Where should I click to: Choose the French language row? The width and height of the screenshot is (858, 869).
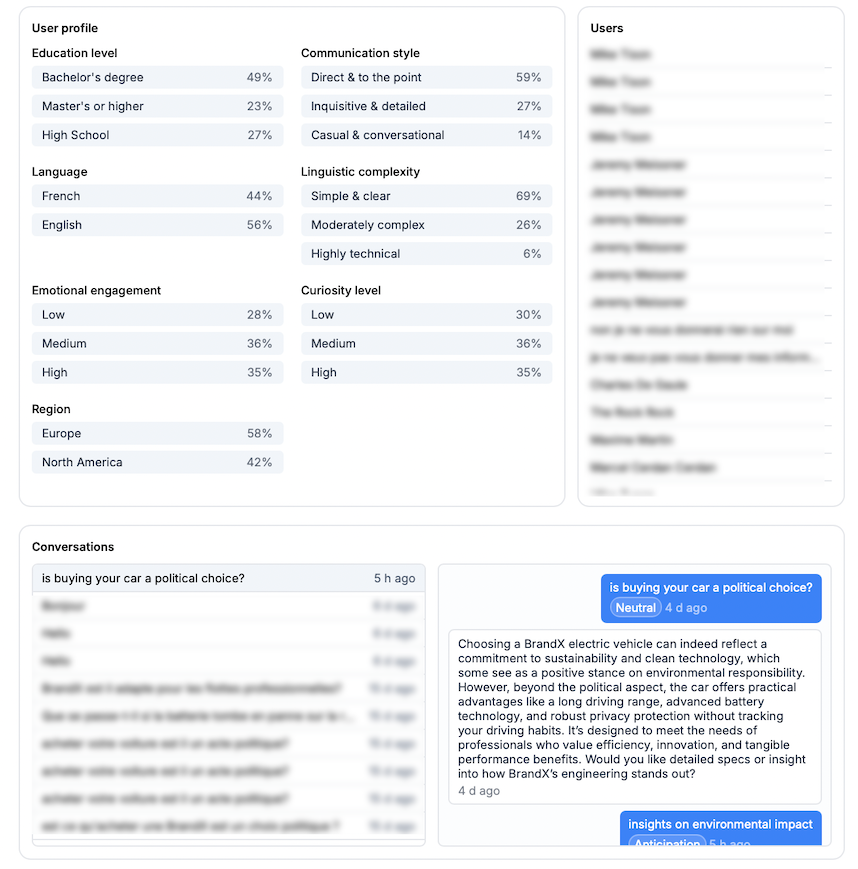pyautogui.click(x=157, y=197)
